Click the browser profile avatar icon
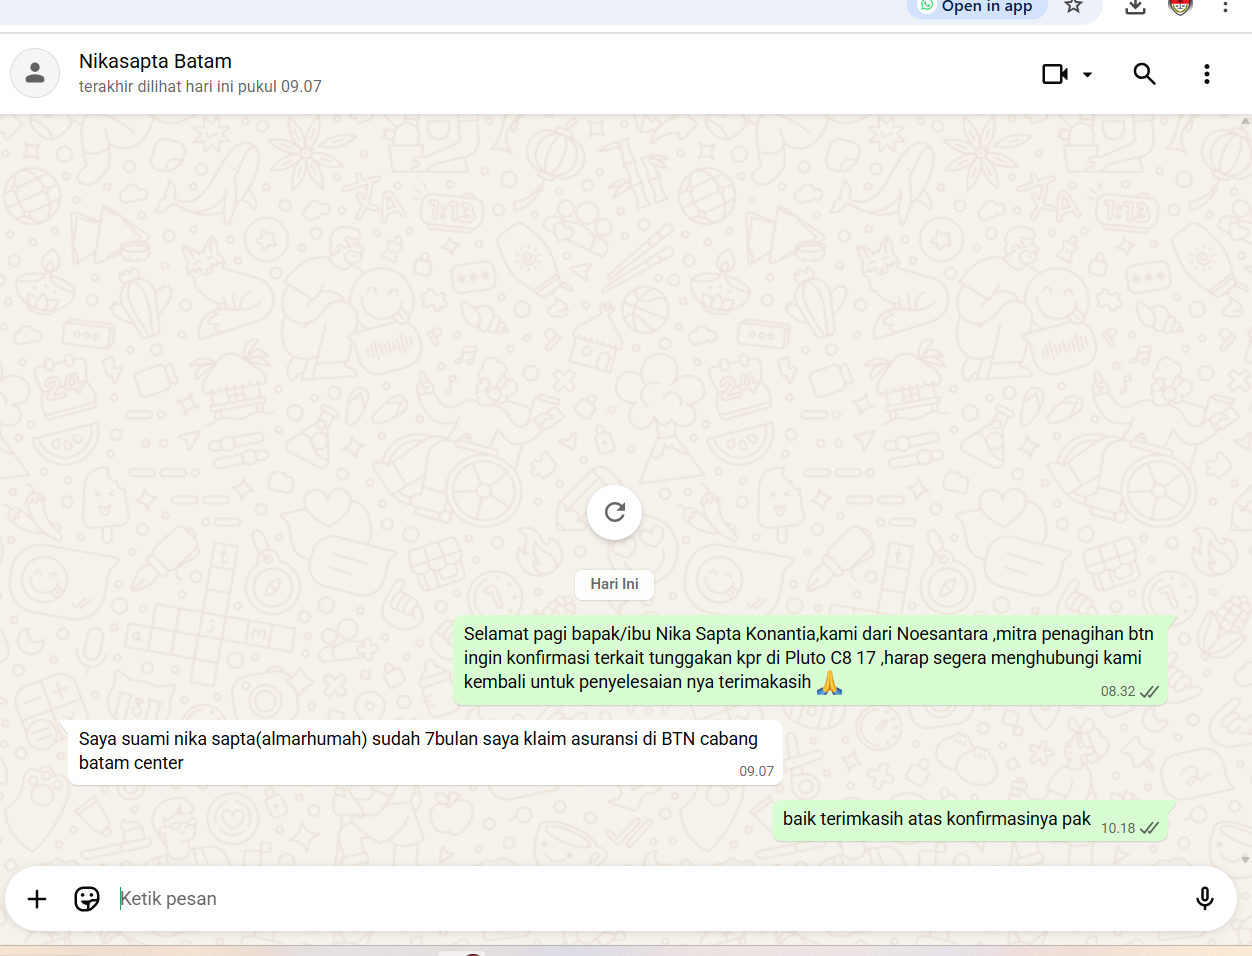Screen dimensions: 1252x956 point(1181,7)
